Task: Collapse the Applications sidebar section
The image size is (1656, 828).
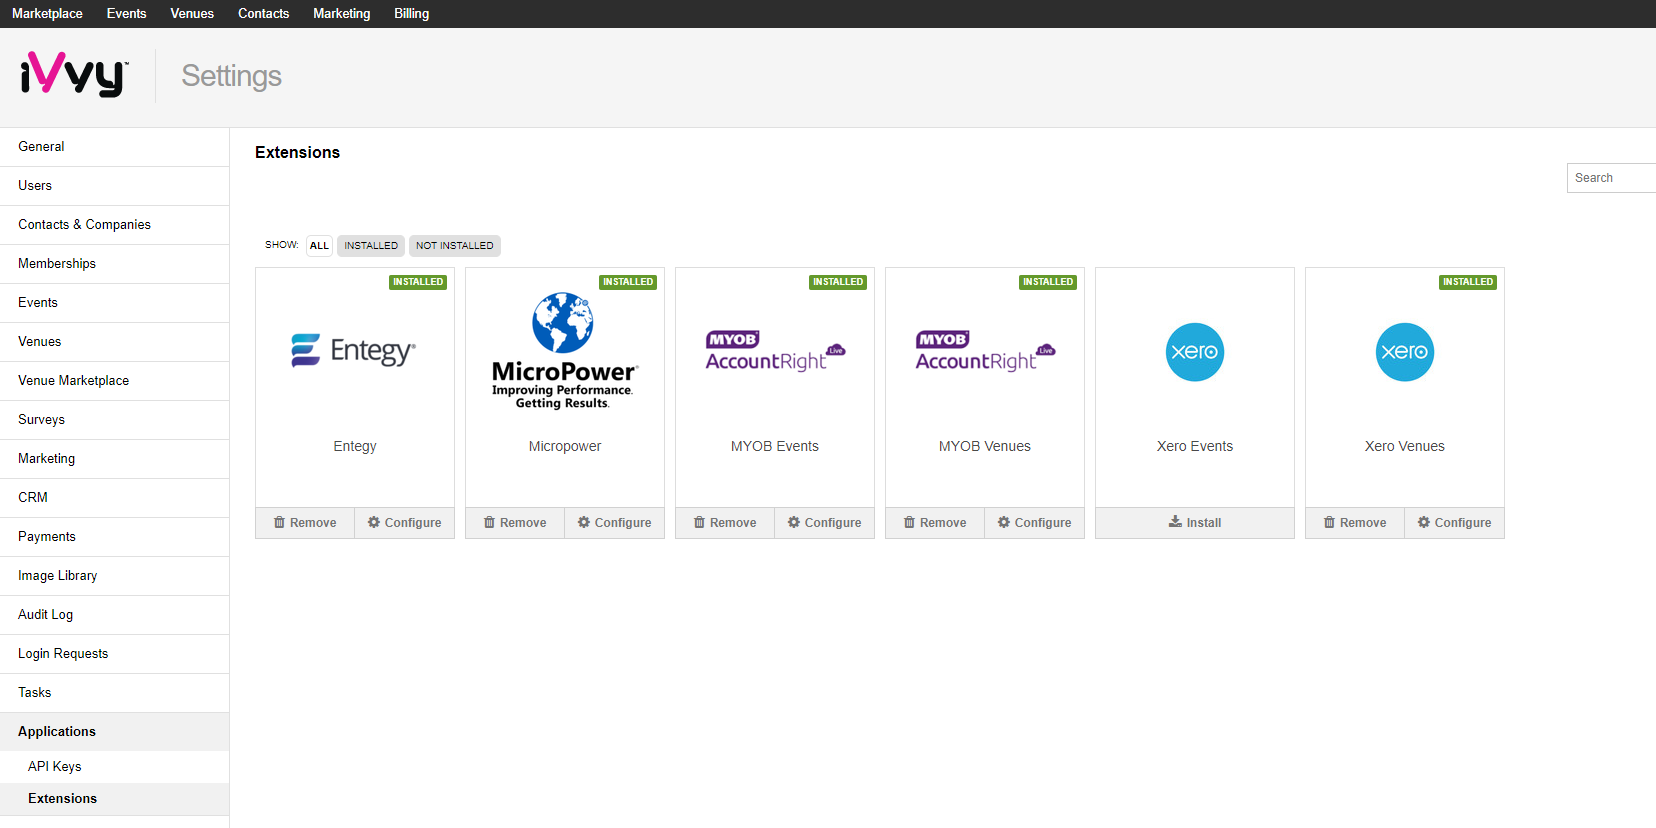Action: tap(114, 732)
